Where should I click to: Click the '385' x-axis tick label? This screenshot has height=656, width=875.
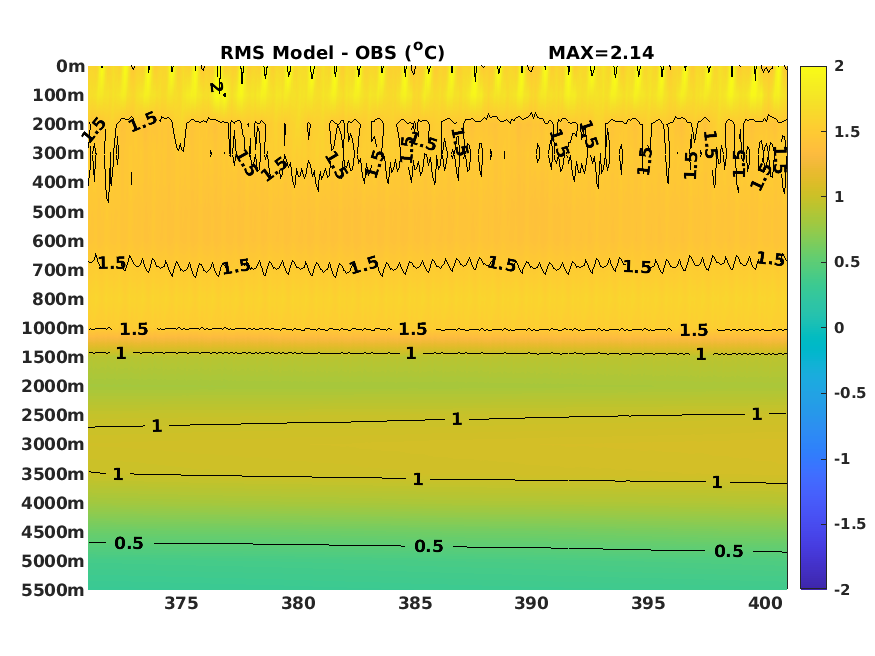pyautogui.click(x=415, y=604)
